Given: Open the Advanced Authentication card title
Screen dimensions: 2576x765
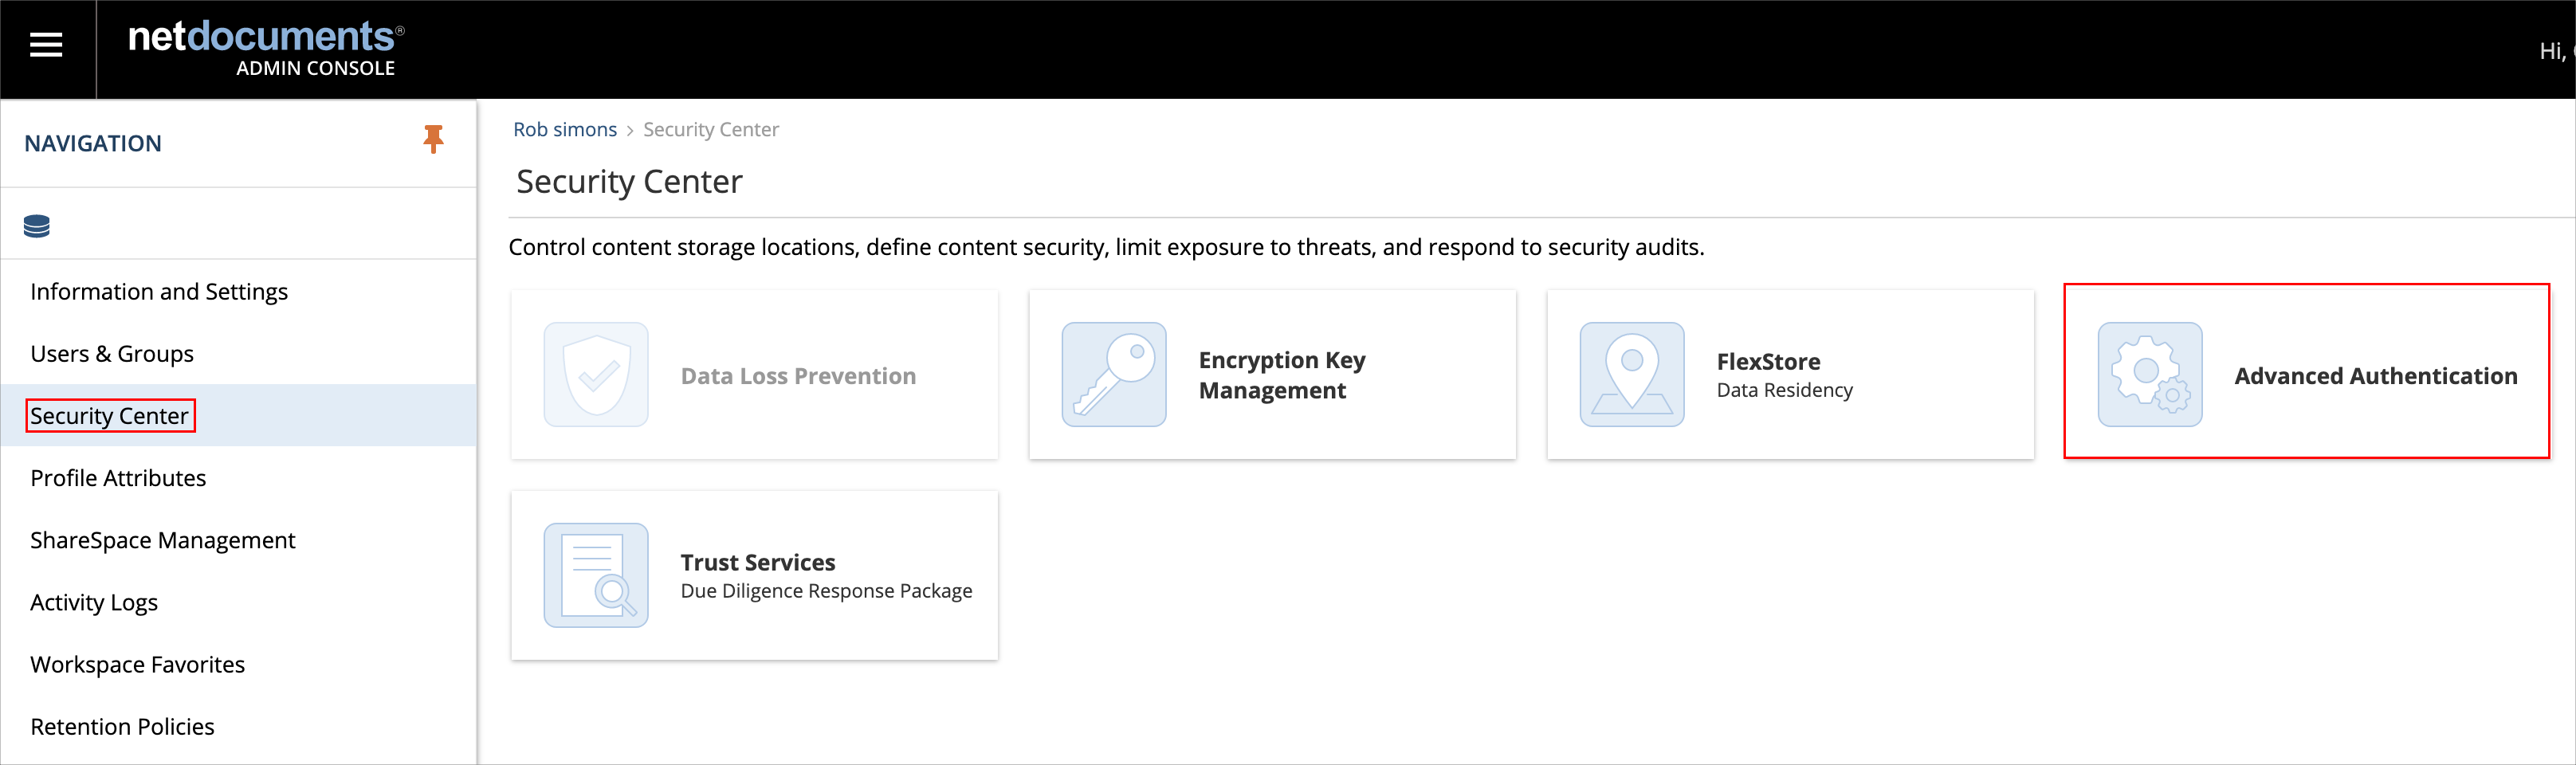Looking at the screenshot, I should 2376,376.
